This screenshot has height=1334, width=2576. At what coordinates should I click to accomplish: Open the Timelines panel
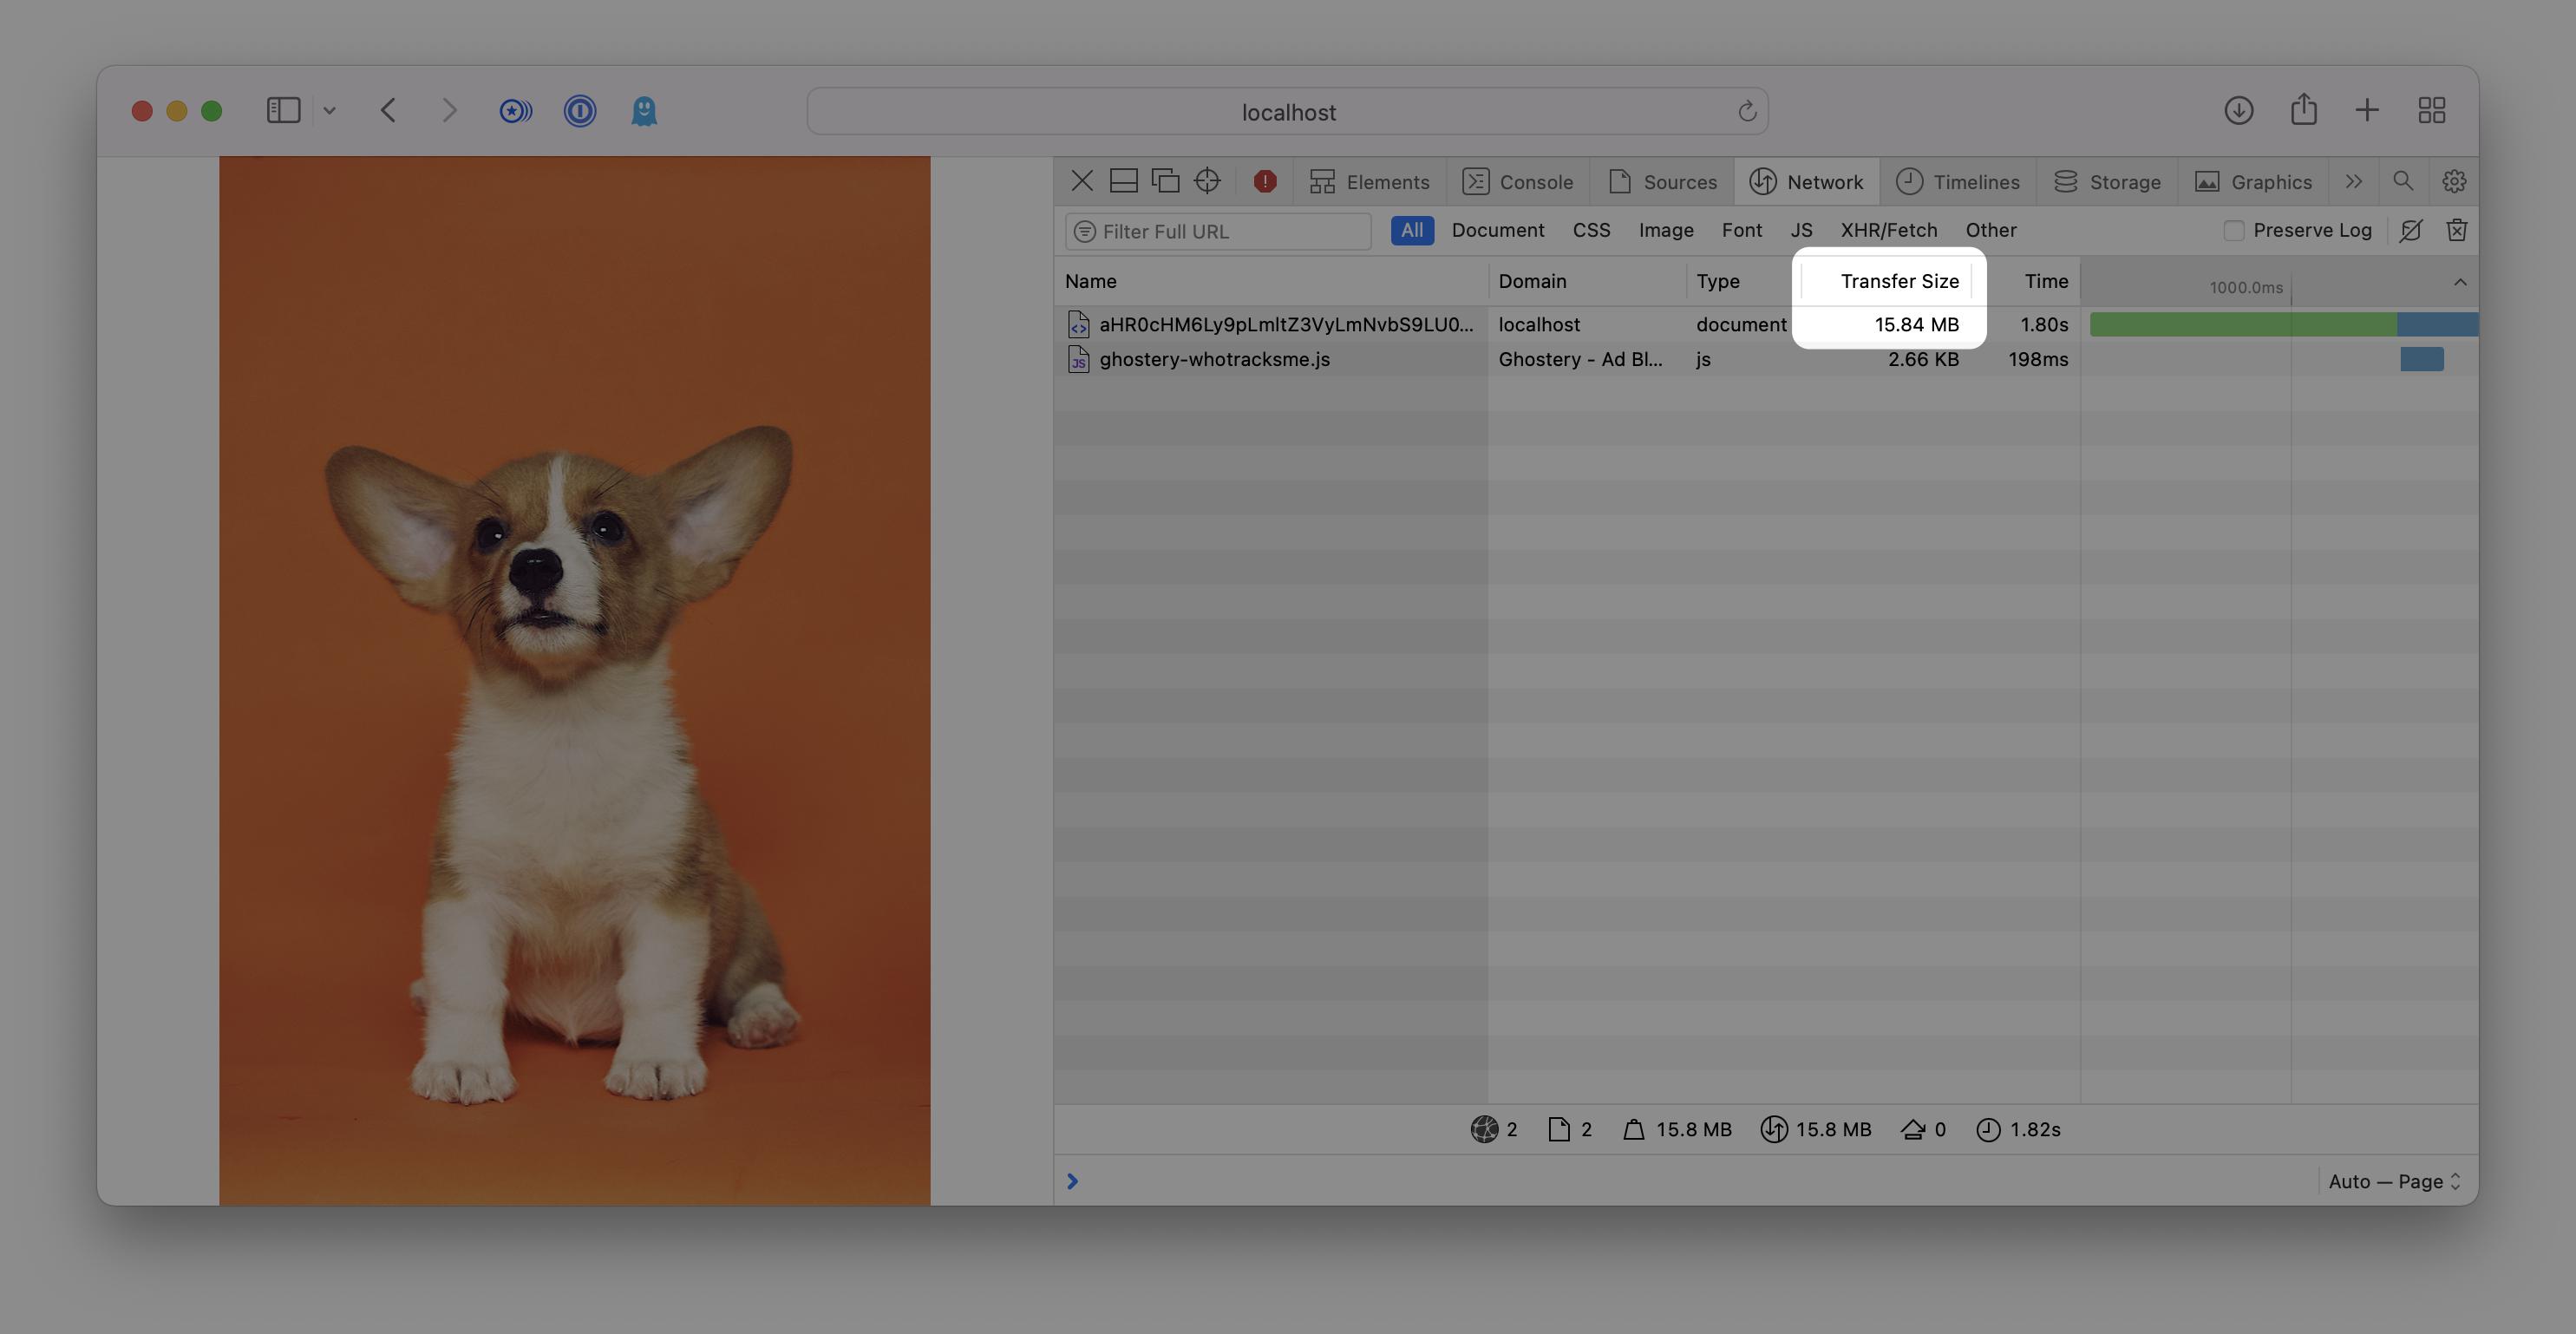tap(1958, 181)
